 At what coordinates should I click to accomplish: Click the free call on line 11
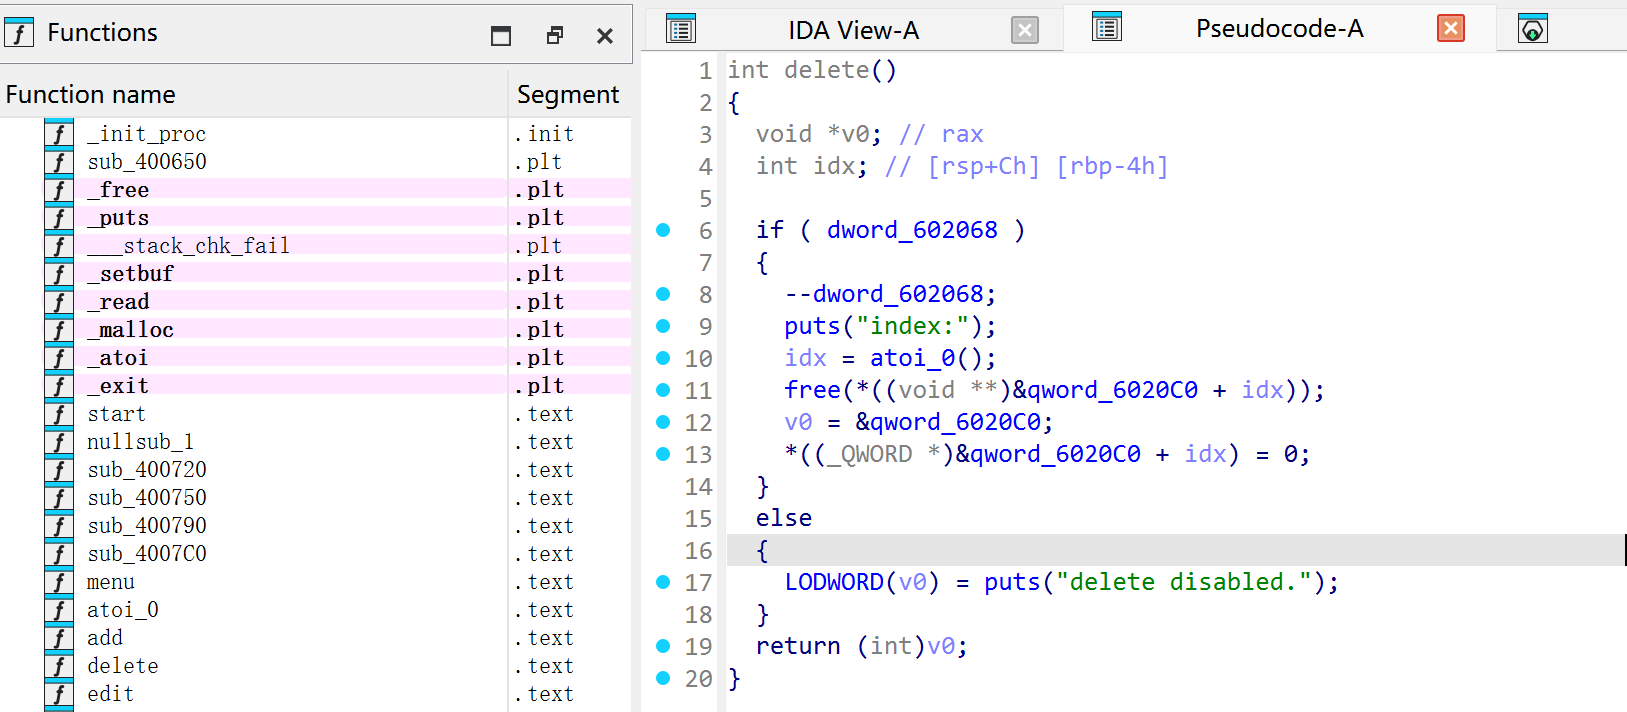point(813,390)
